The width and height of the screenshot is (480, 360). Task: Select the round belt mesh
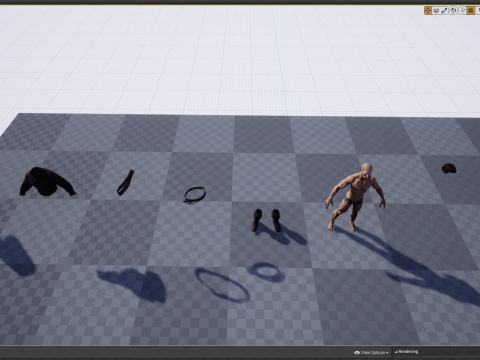[x=194, y=195]
